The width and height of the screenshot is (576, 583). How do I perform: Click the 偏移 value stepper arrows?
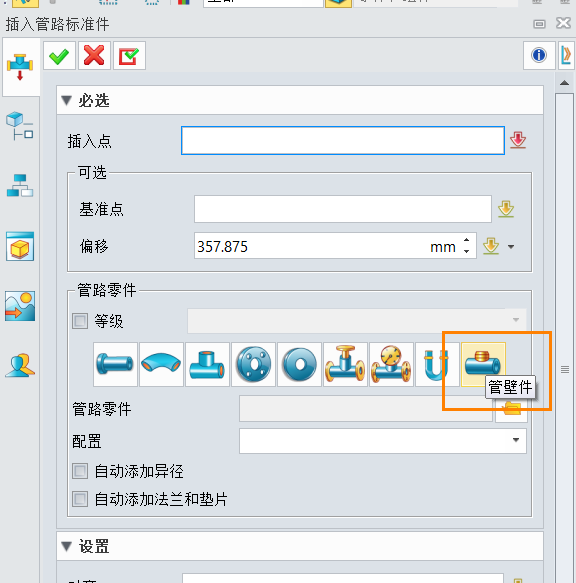(x=466, y=246)
